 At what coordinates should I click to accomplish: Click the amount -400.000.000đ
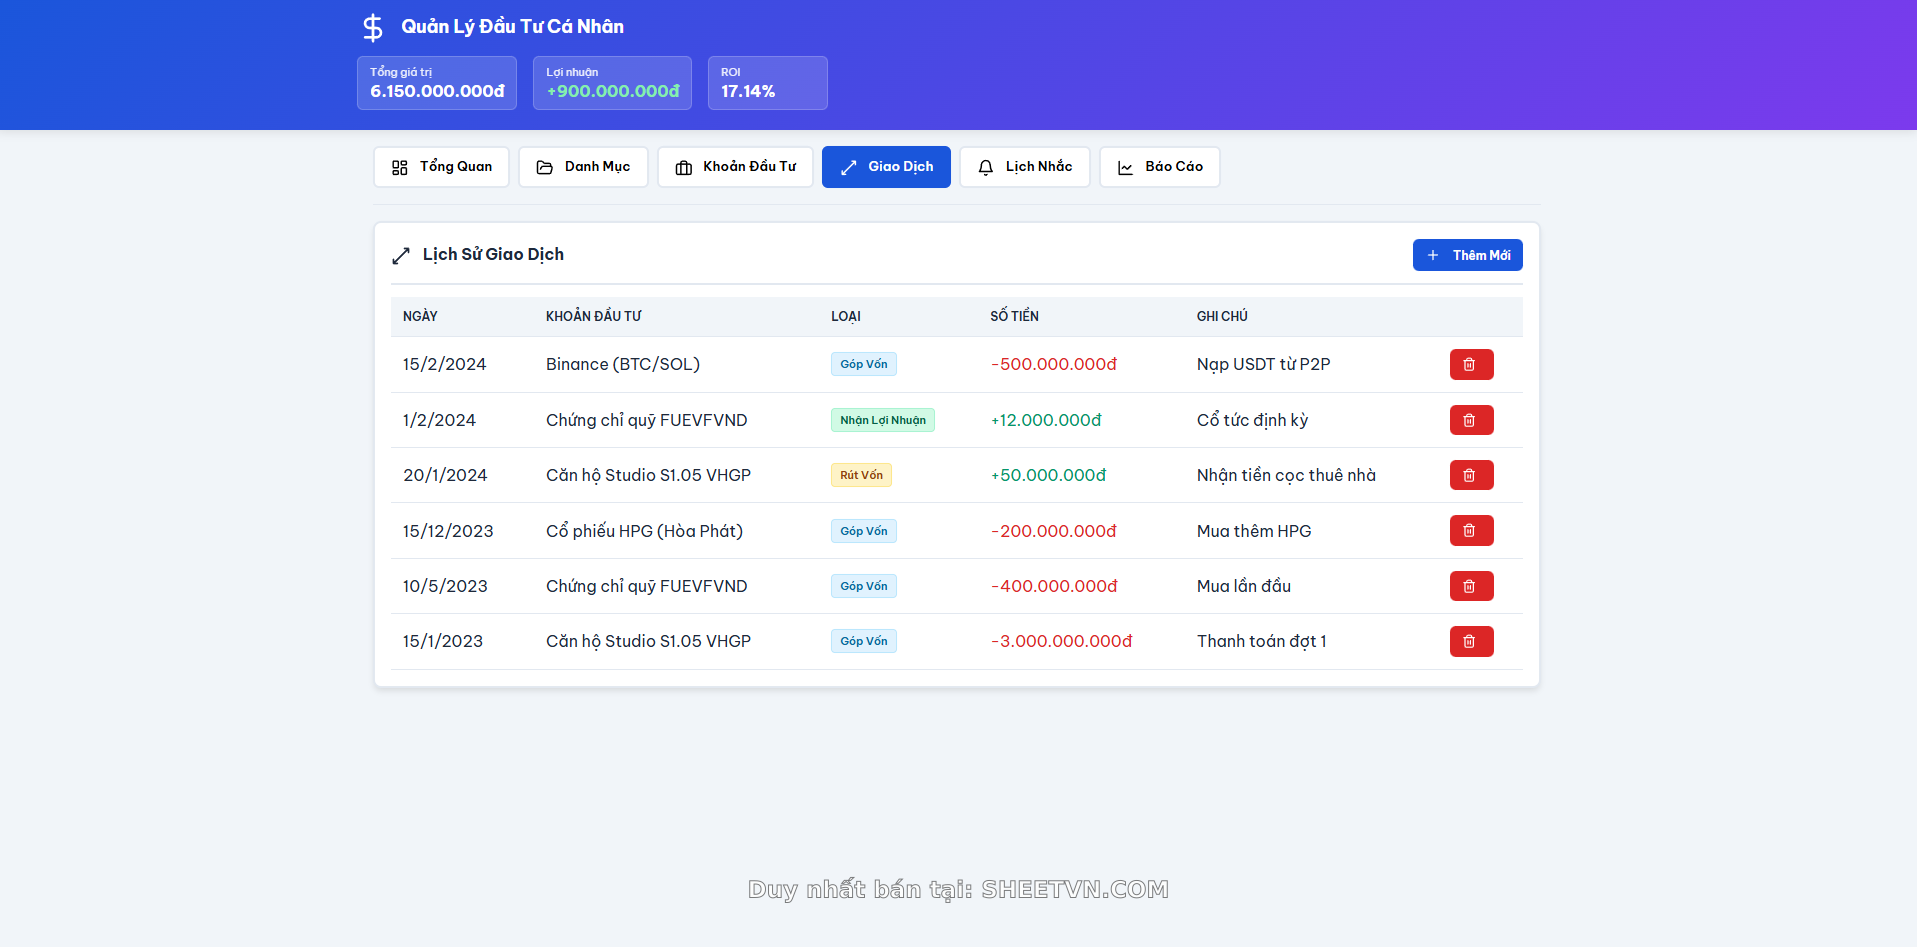pos(1054,586)
